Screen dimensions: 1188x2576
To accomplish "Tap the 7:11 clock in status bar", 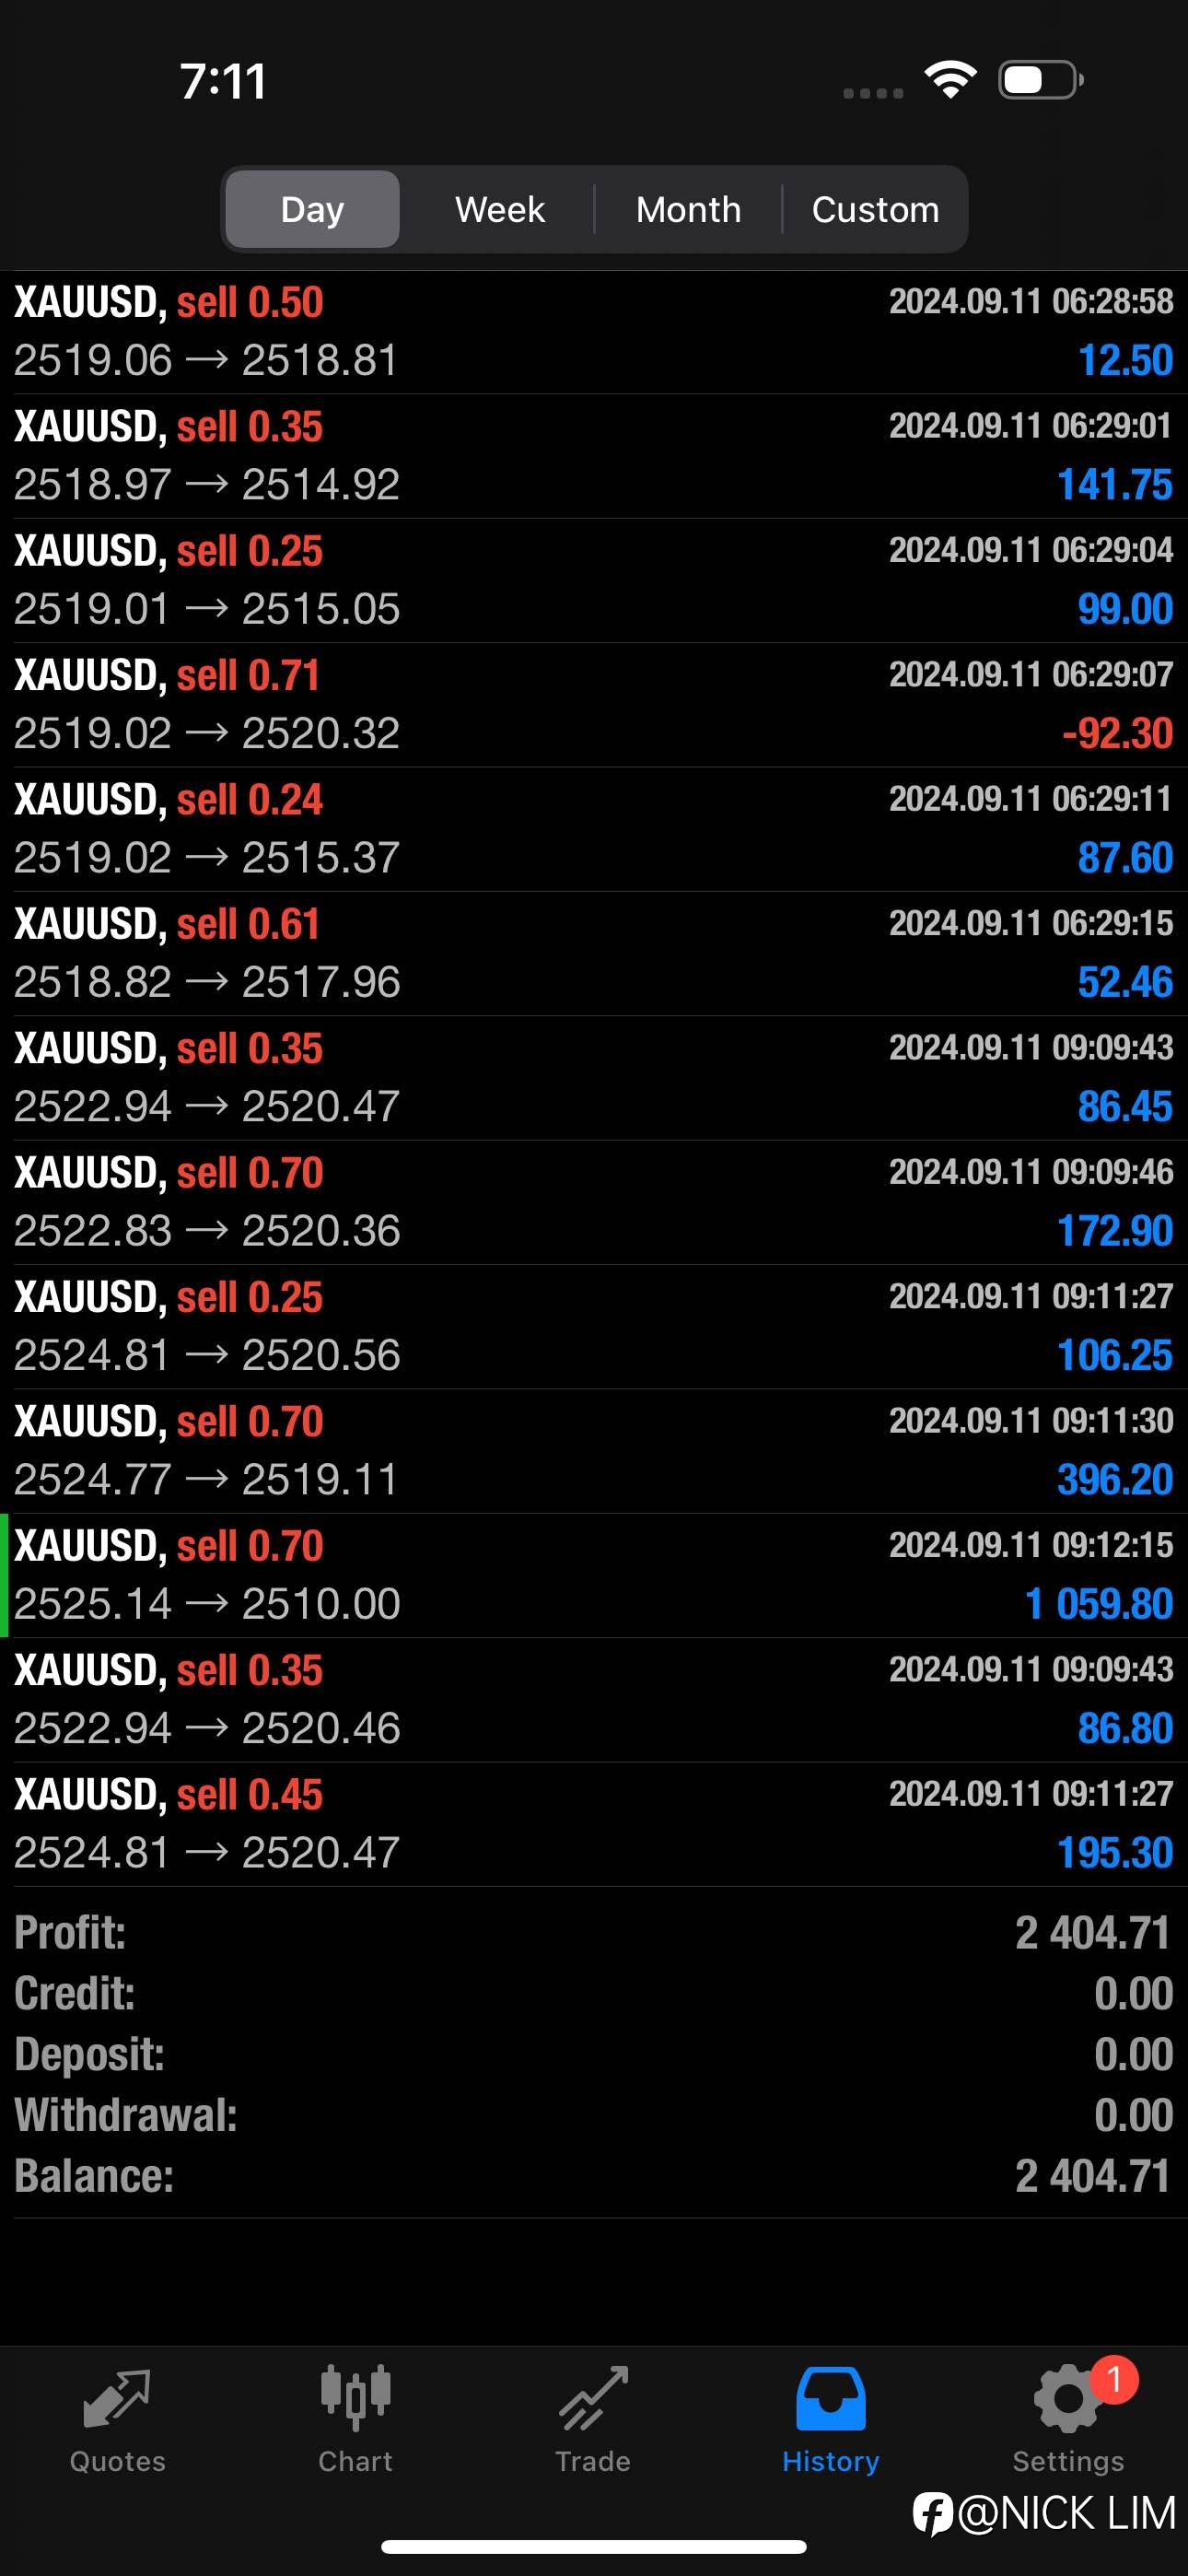I will coord(223,81).
